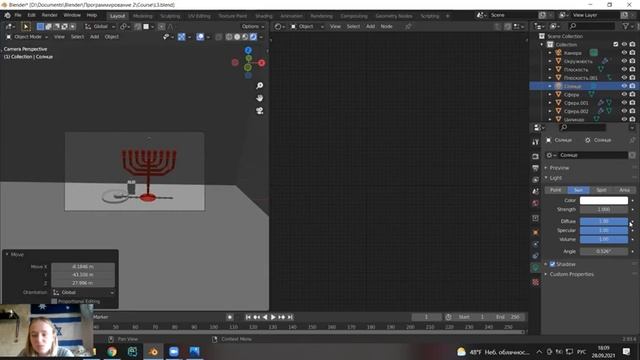Open the Render properties tab icon
The image size is (640, 360).
coord(536,156)
